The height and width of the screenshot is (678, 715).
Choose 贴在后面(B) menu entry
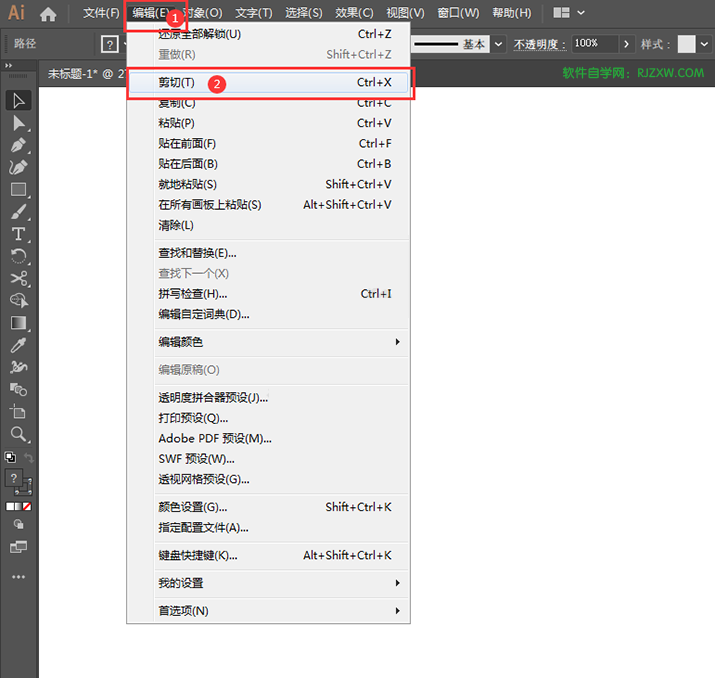[269, 164]
